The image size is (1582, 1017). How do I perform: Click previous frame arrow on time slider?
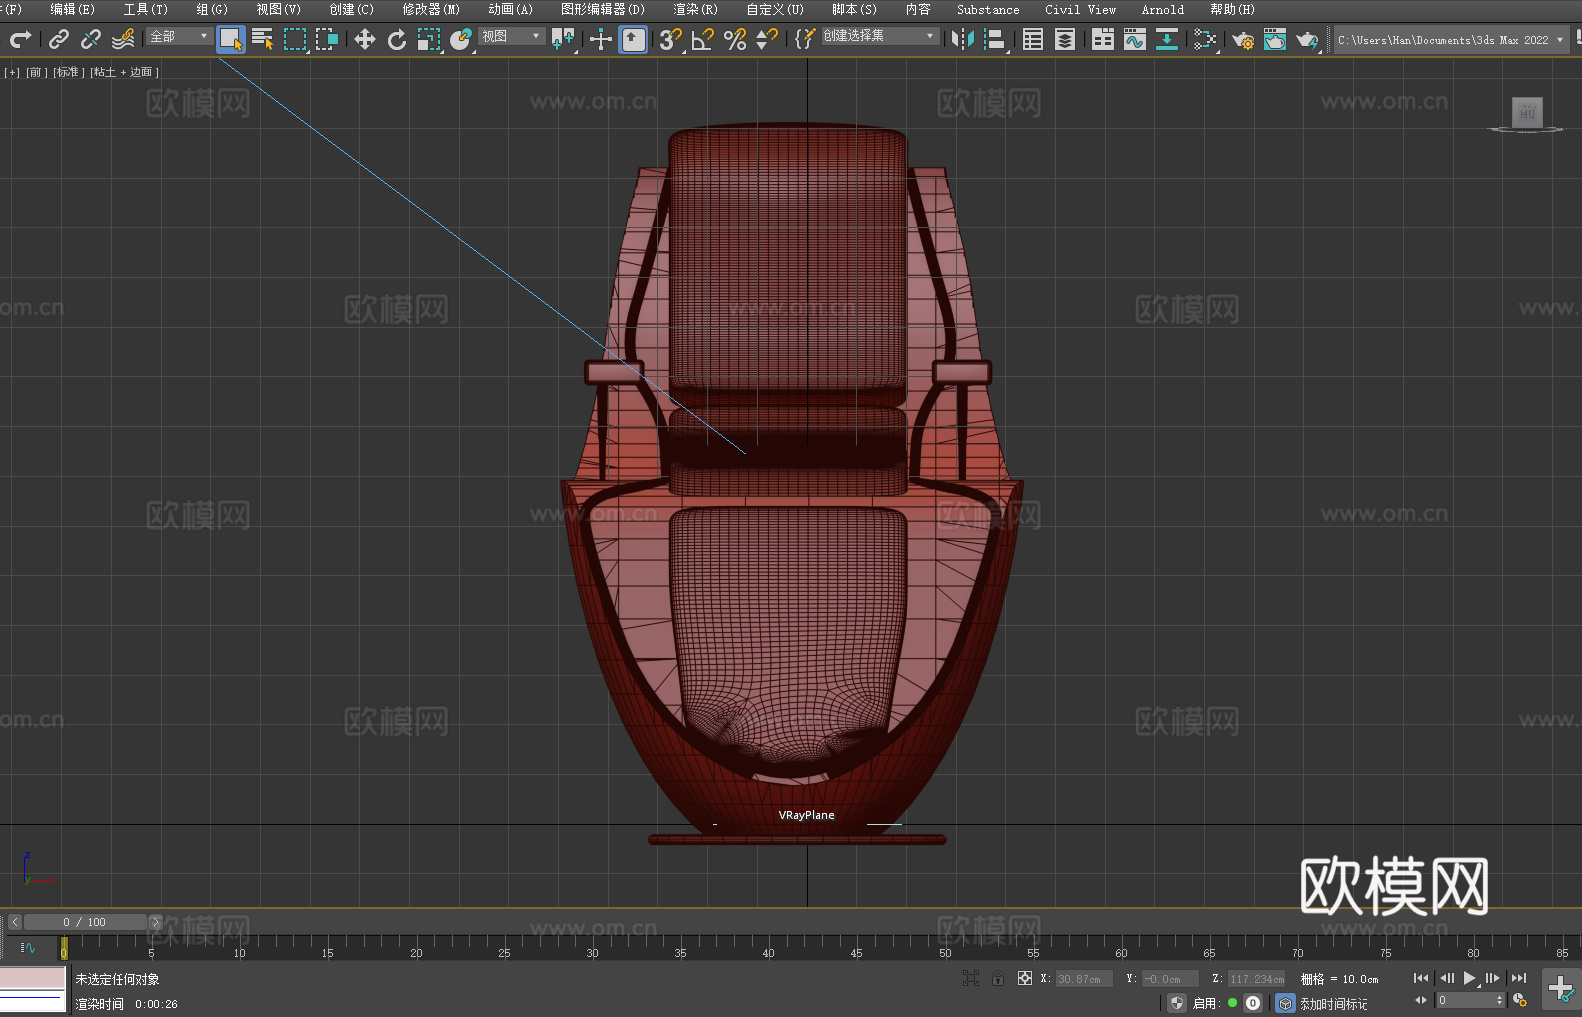click(x=14, y=922)
